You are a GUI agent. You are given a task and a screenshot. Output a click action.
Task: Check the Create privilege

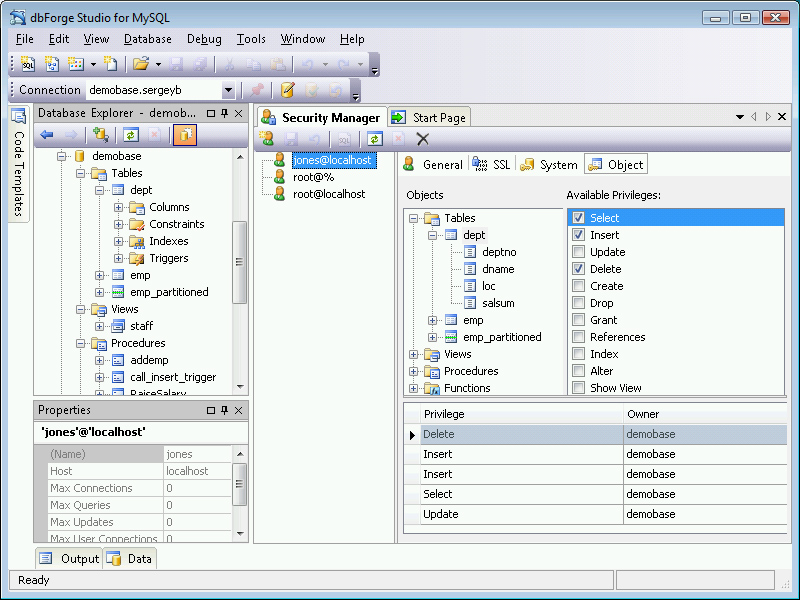578,286
